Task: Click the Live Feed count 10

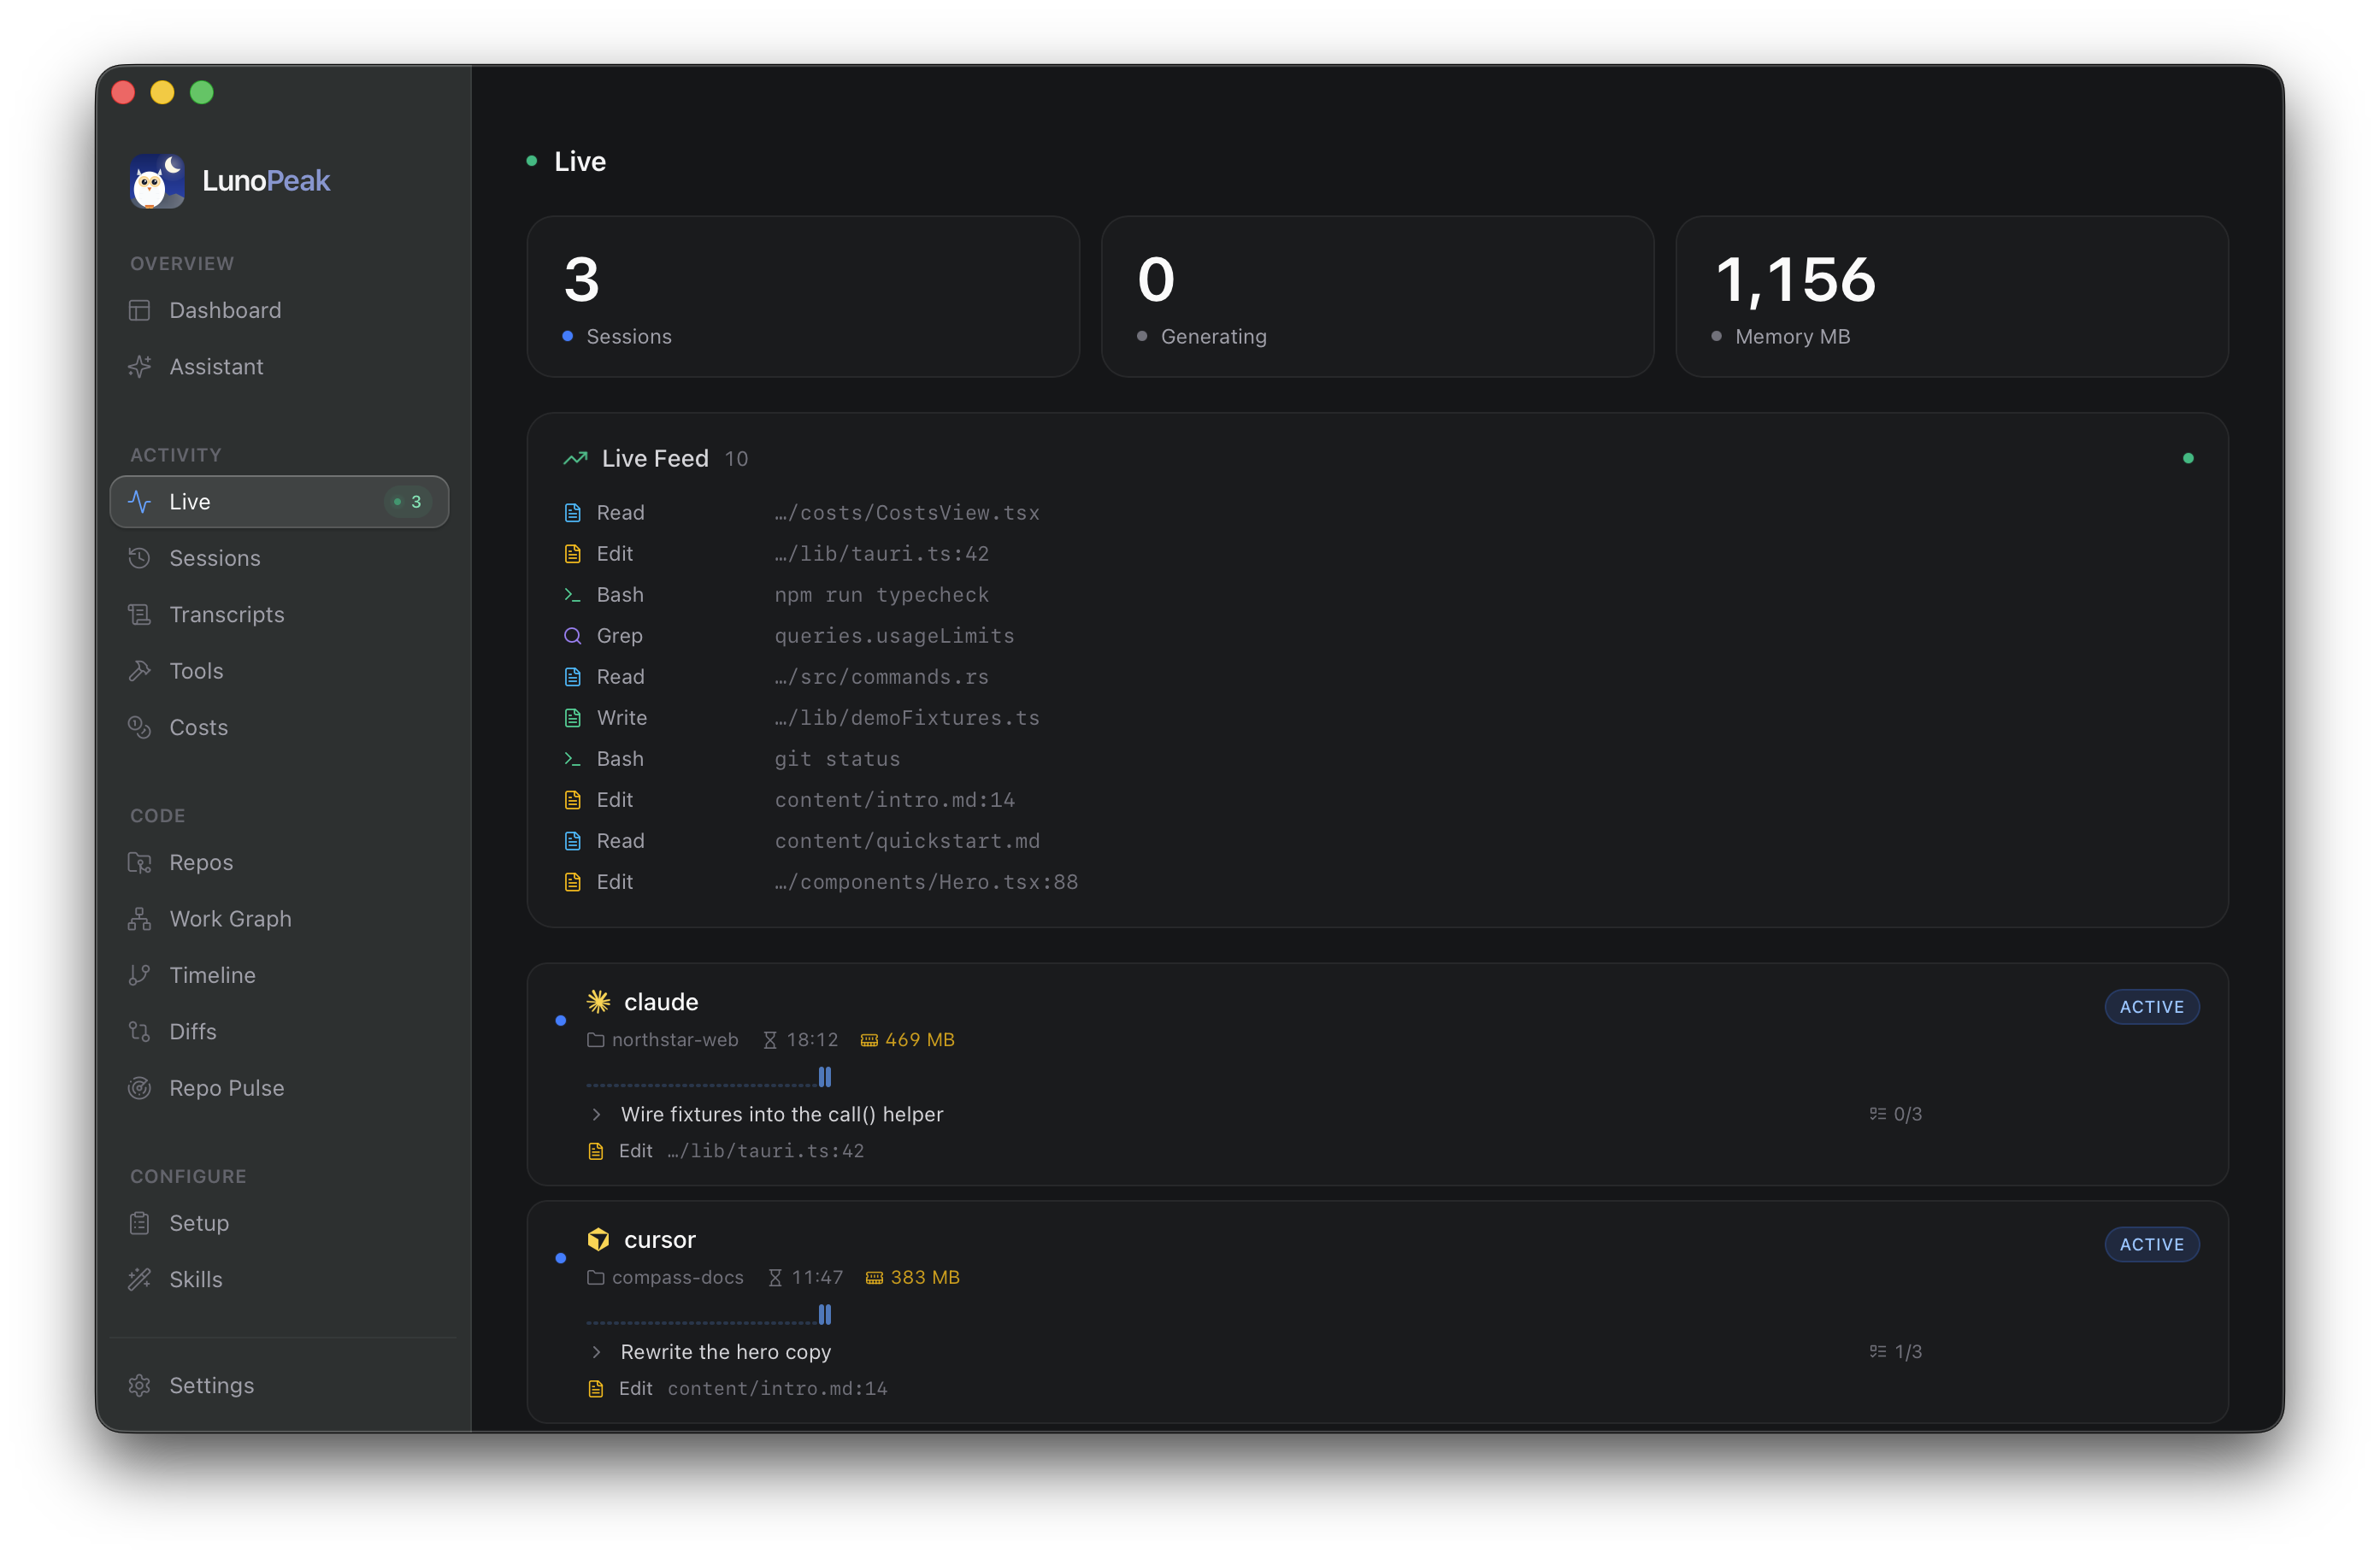Action: tap(736, 459)
